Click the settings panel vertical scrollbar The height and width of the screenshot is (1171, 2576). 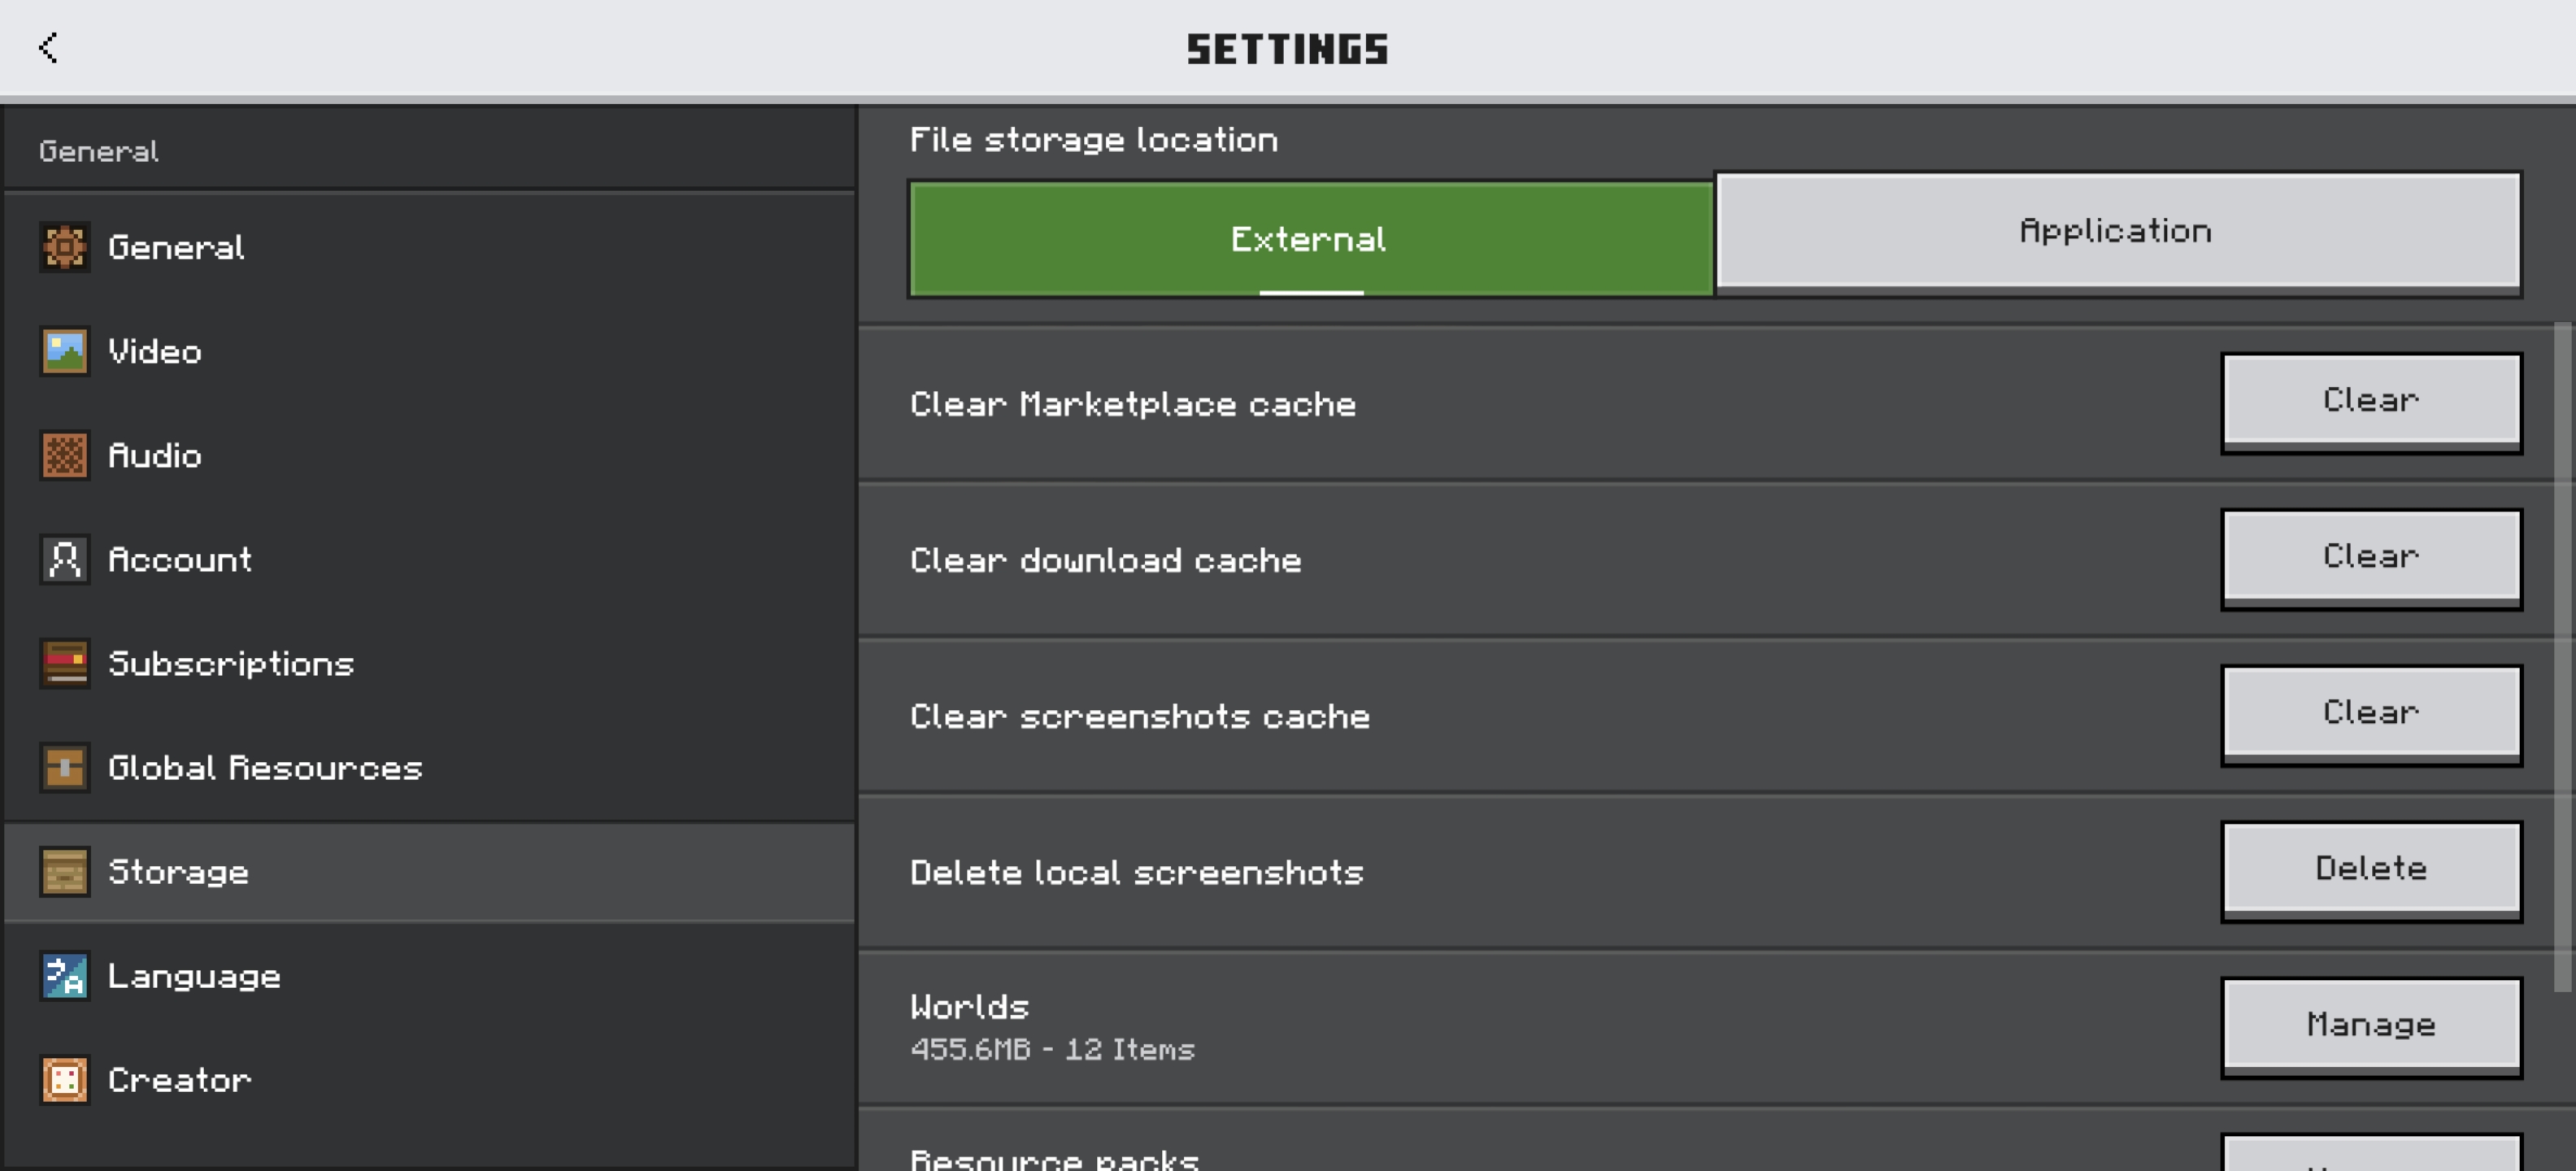click(2563, 656)
